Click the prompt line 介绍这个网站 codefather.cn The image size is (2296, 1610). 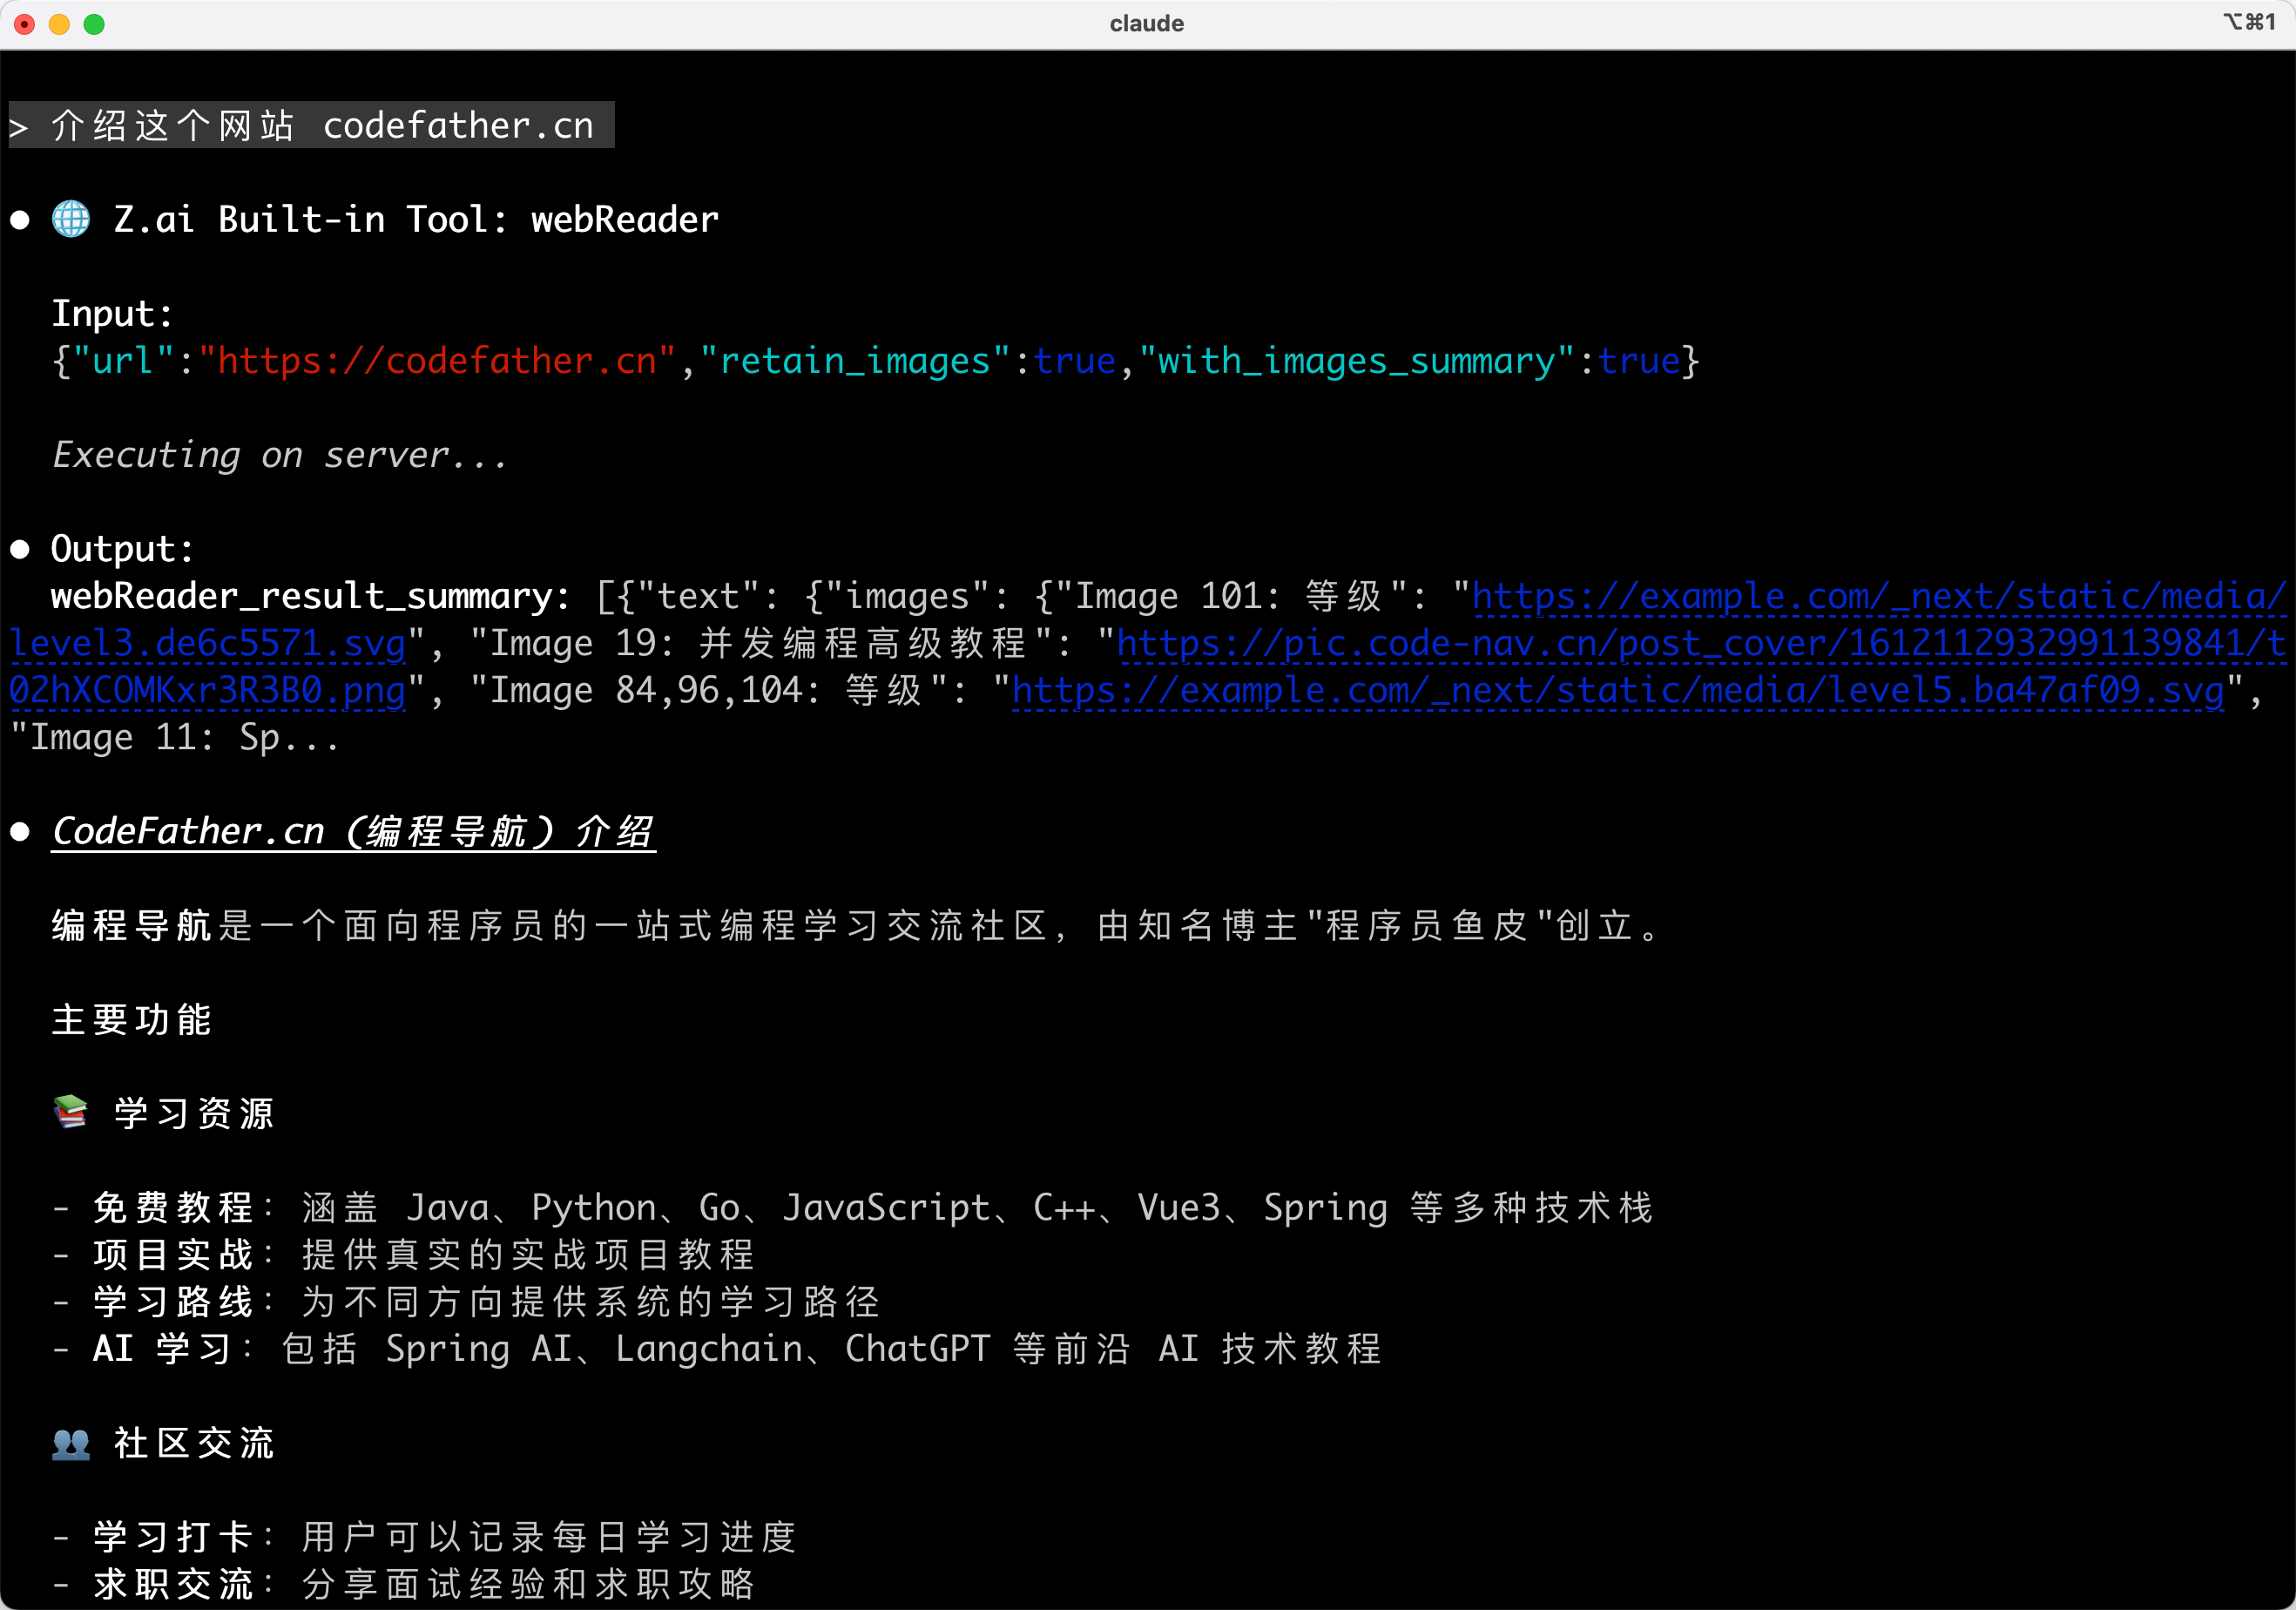pos(312,126)
